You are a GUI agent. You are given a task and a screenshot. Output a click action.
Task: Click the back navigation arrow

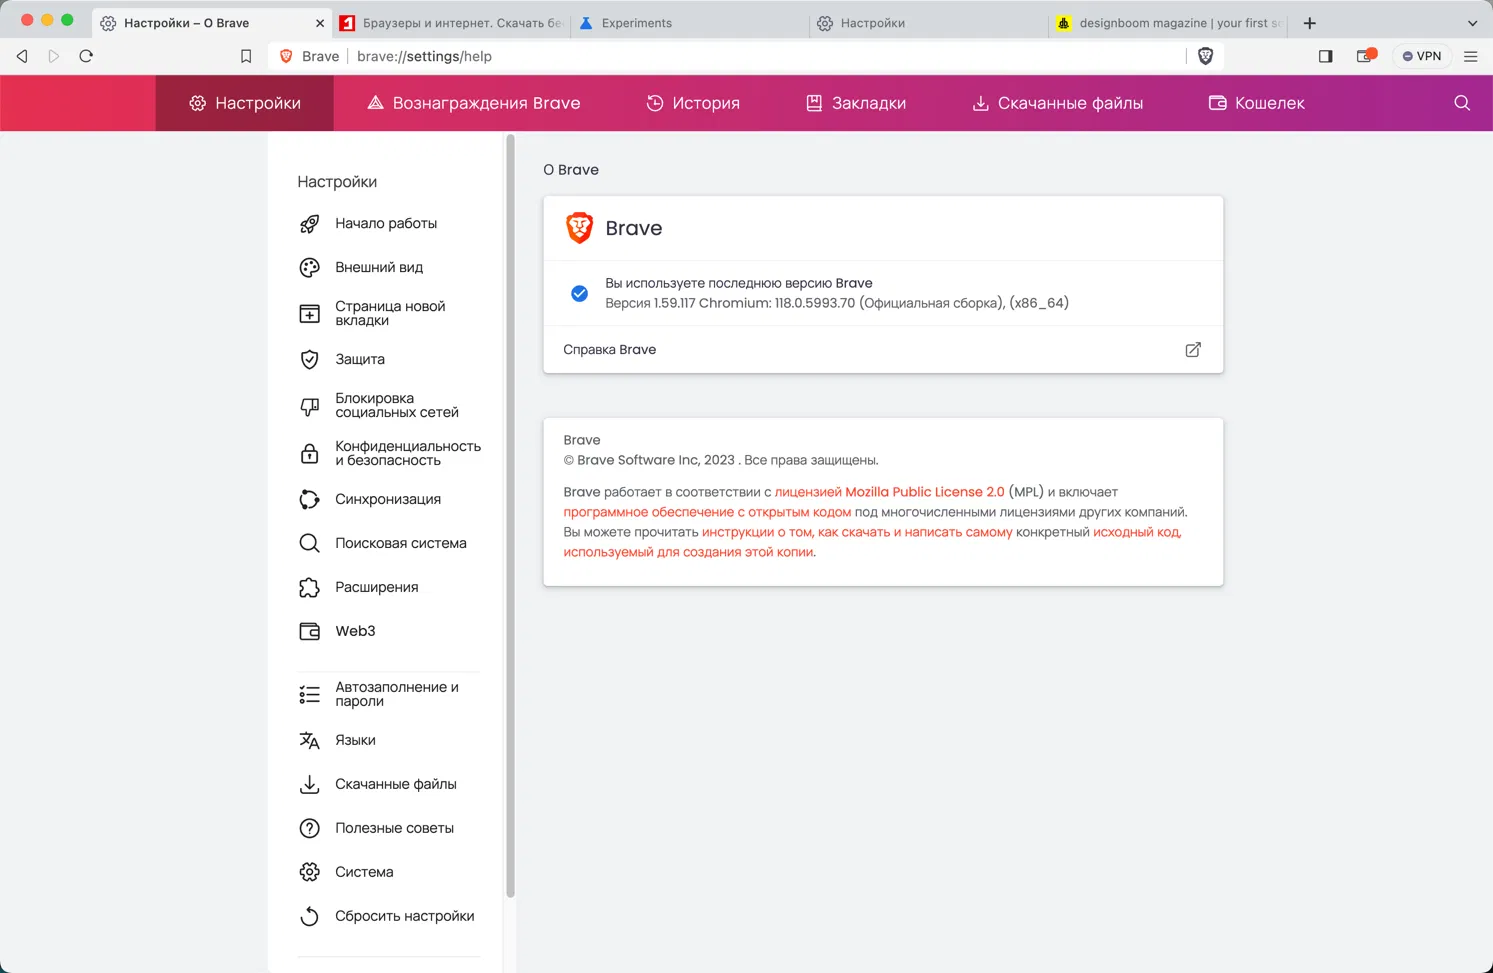point(22,56)
